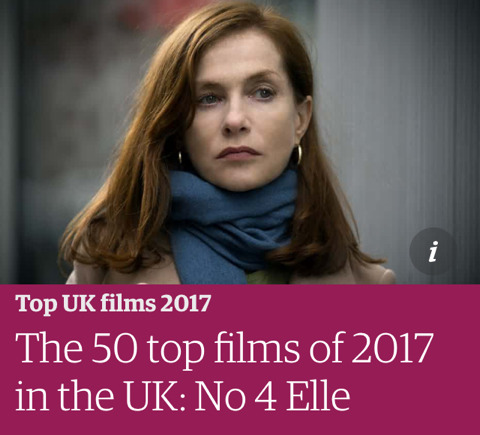This screenshot has width=480, height=435.
Task: Click the italic 'i' glyph inside the grey circle
Action: 433,251
